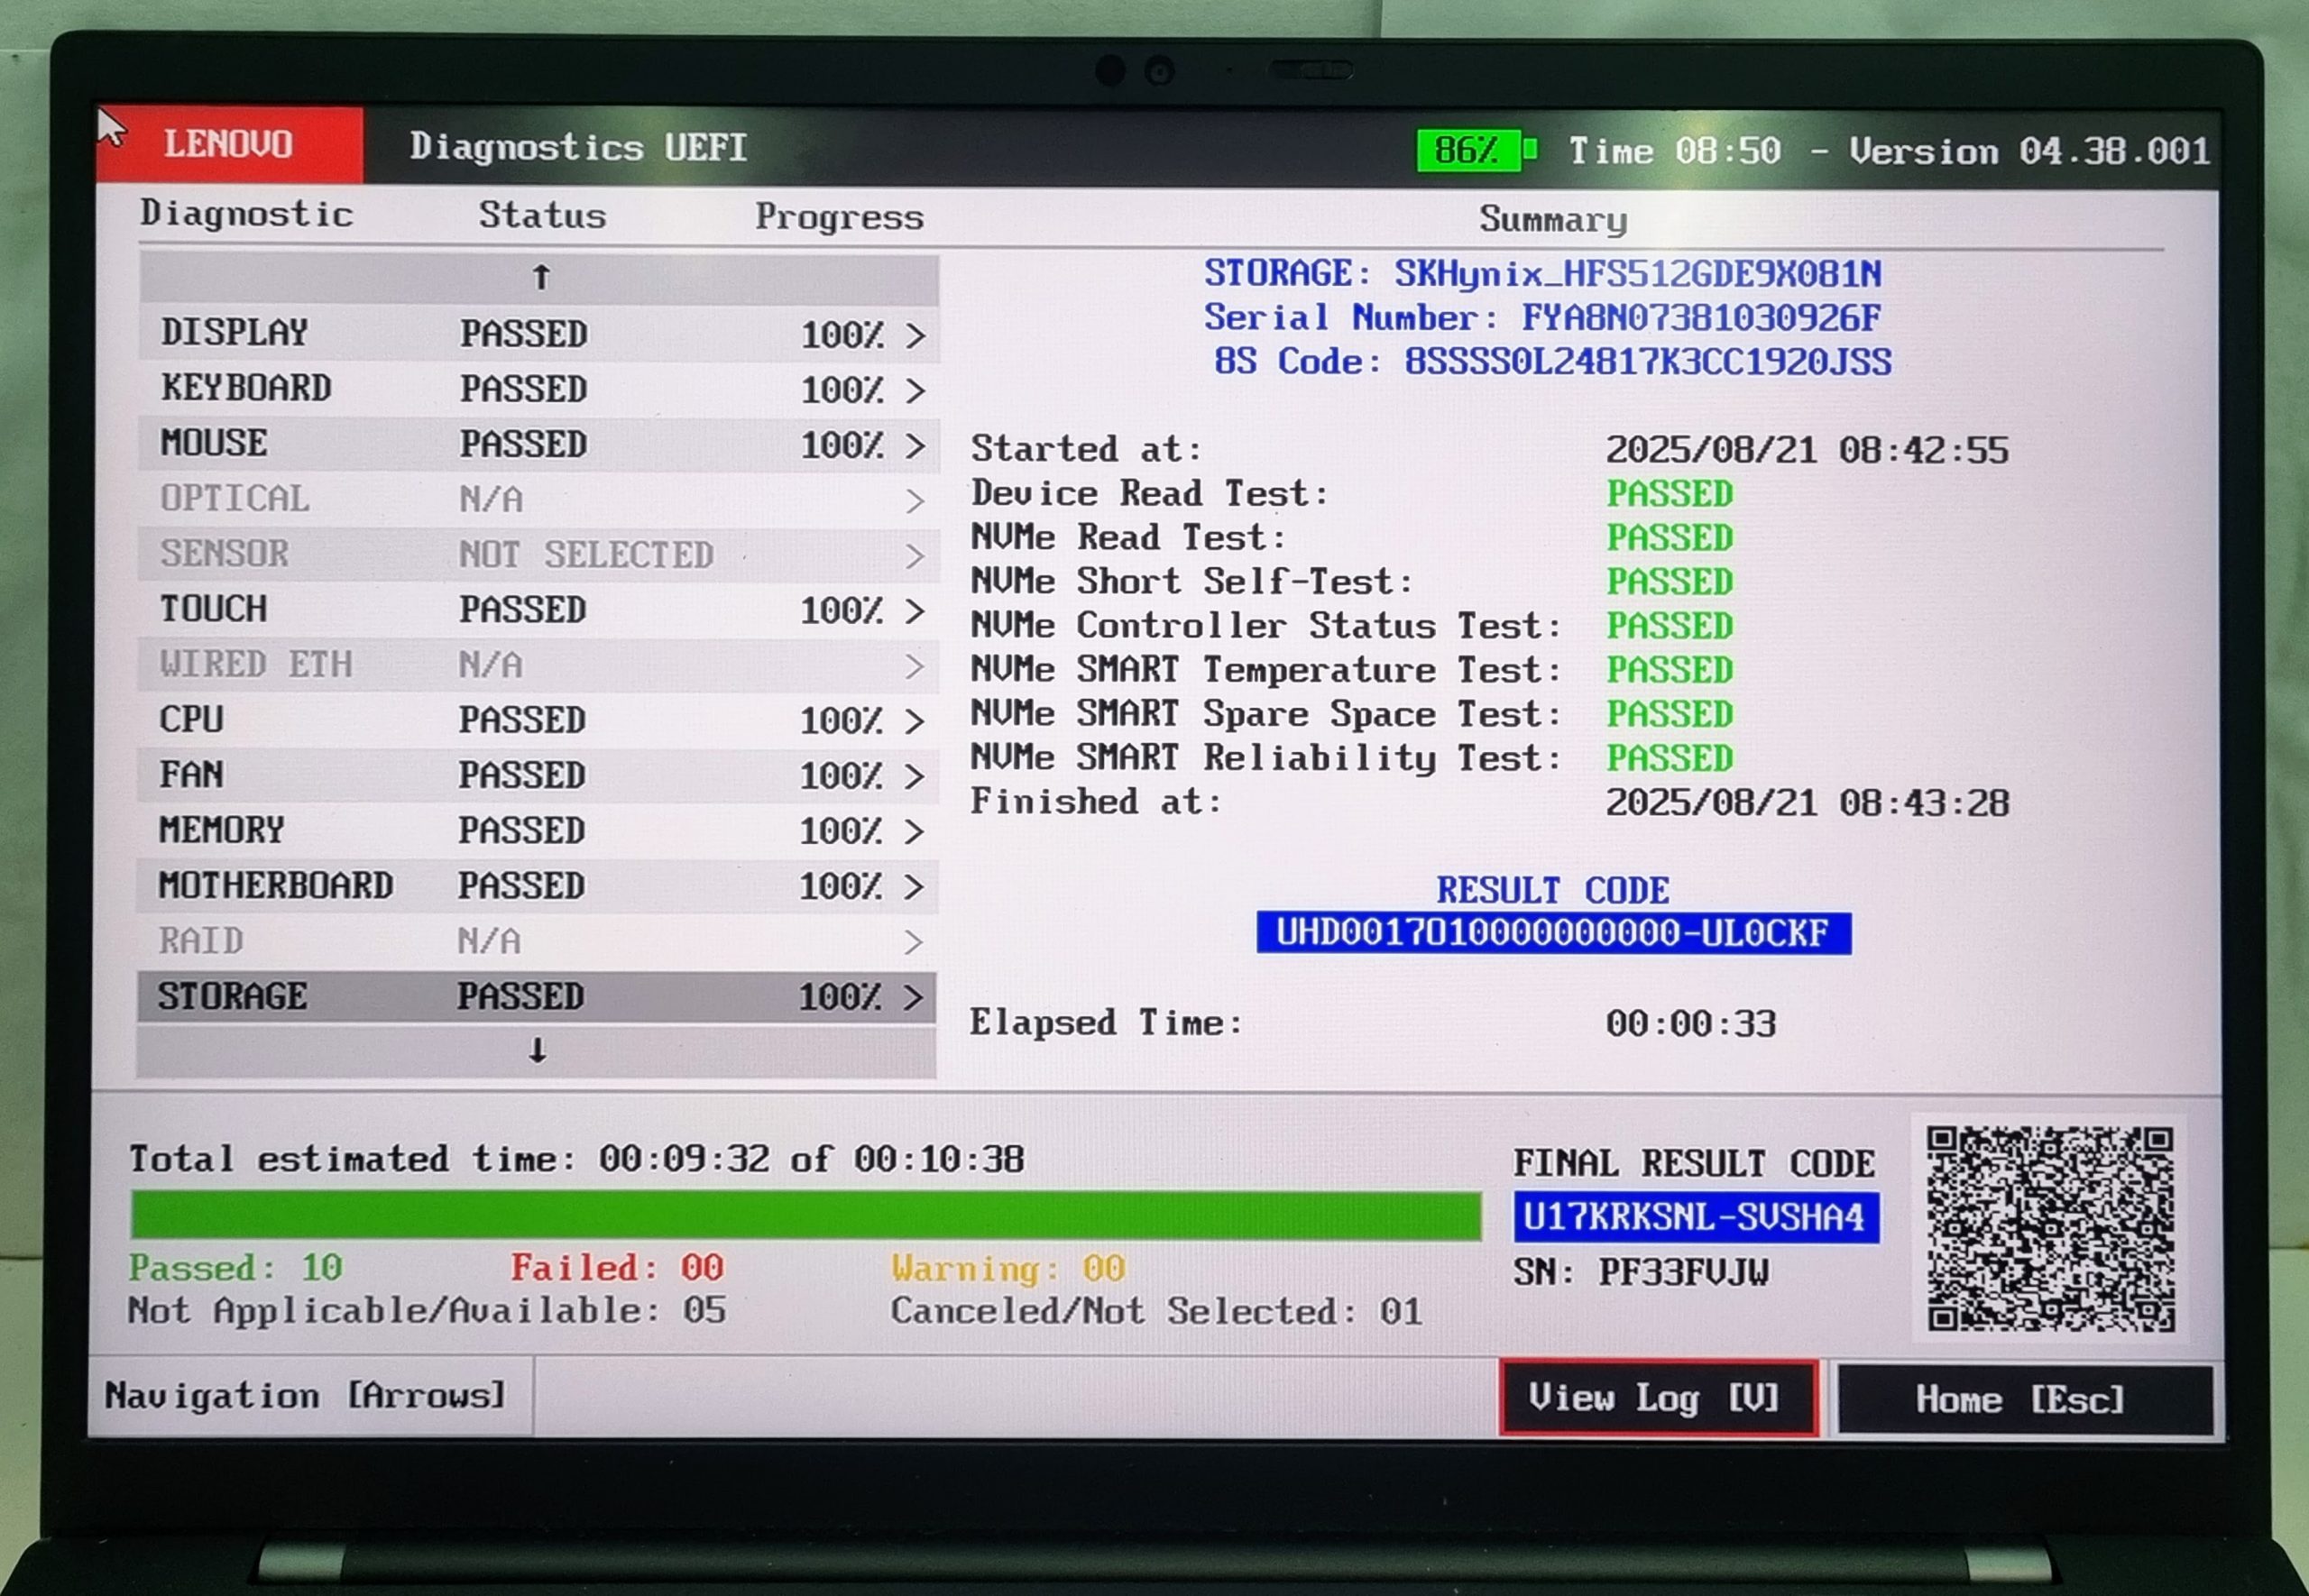Expand the DISPLAY row chevron
This screenshot has width=2309, height=1596.
(915, 335)
